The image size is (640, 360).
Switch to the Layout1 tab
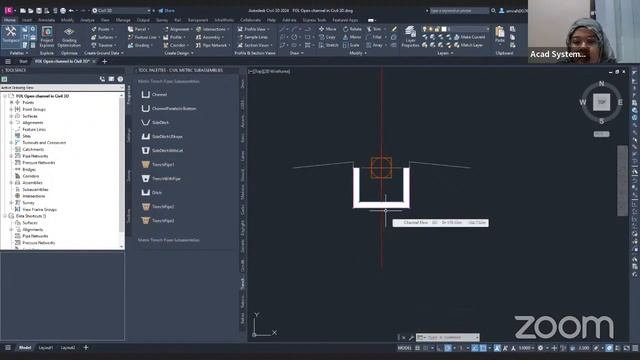(46, 348)
